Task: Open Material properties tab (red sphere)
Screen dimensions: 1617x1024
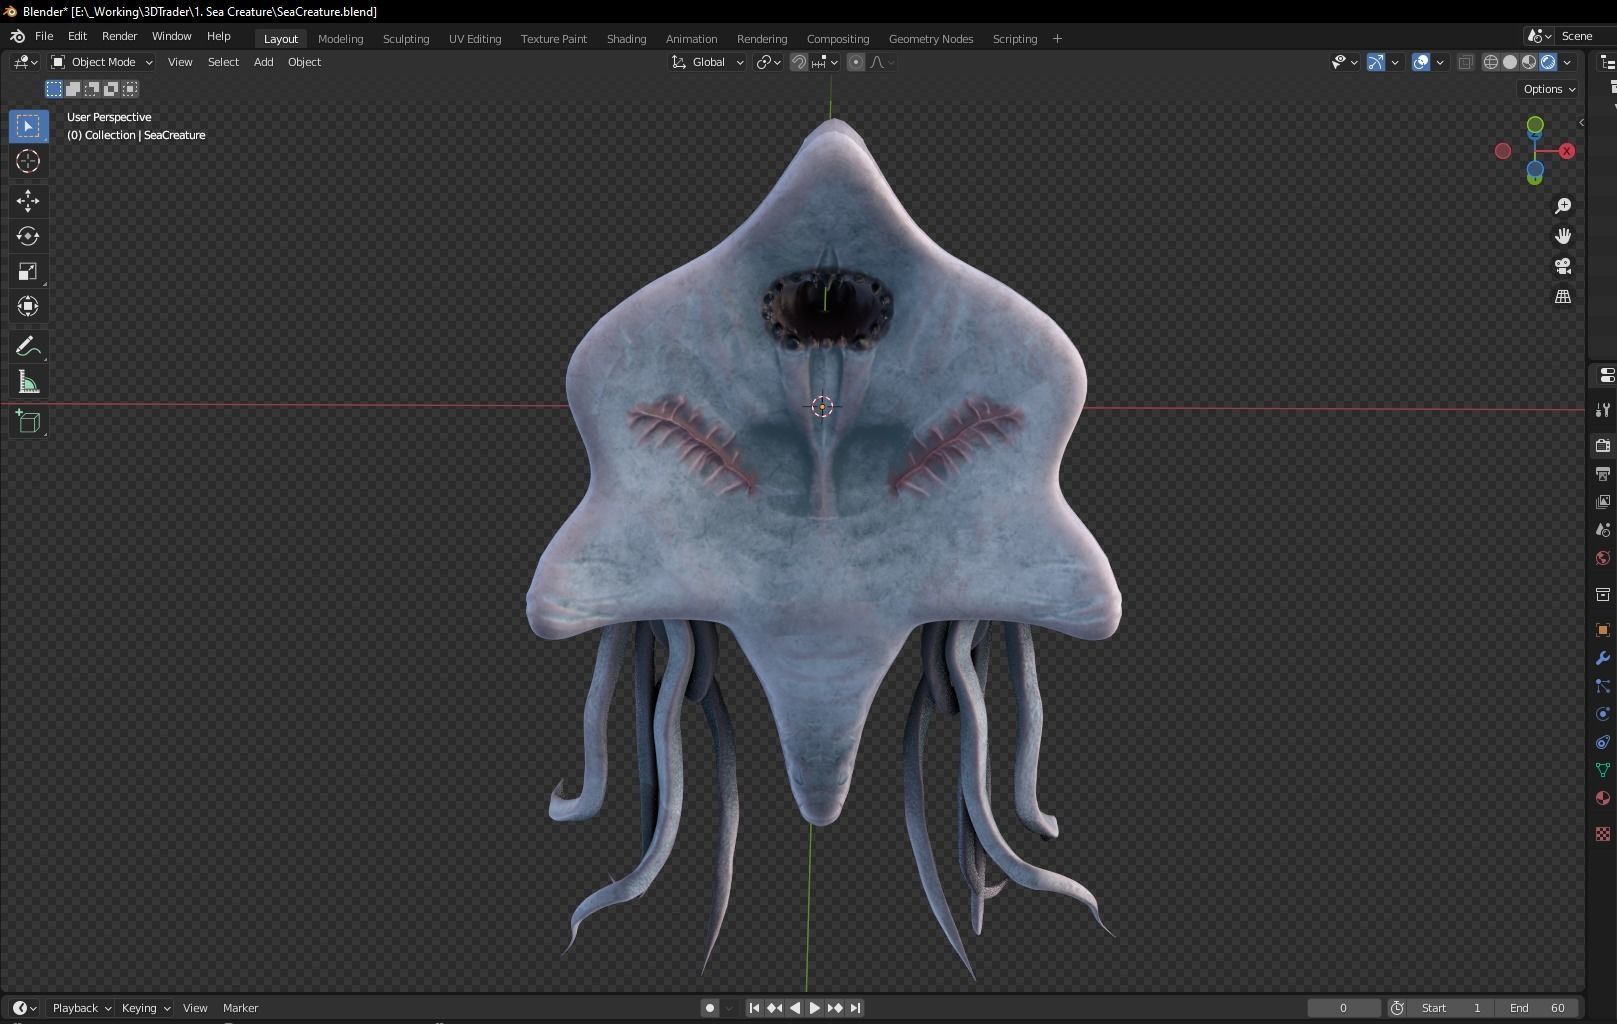Action: pos(1603,798)
